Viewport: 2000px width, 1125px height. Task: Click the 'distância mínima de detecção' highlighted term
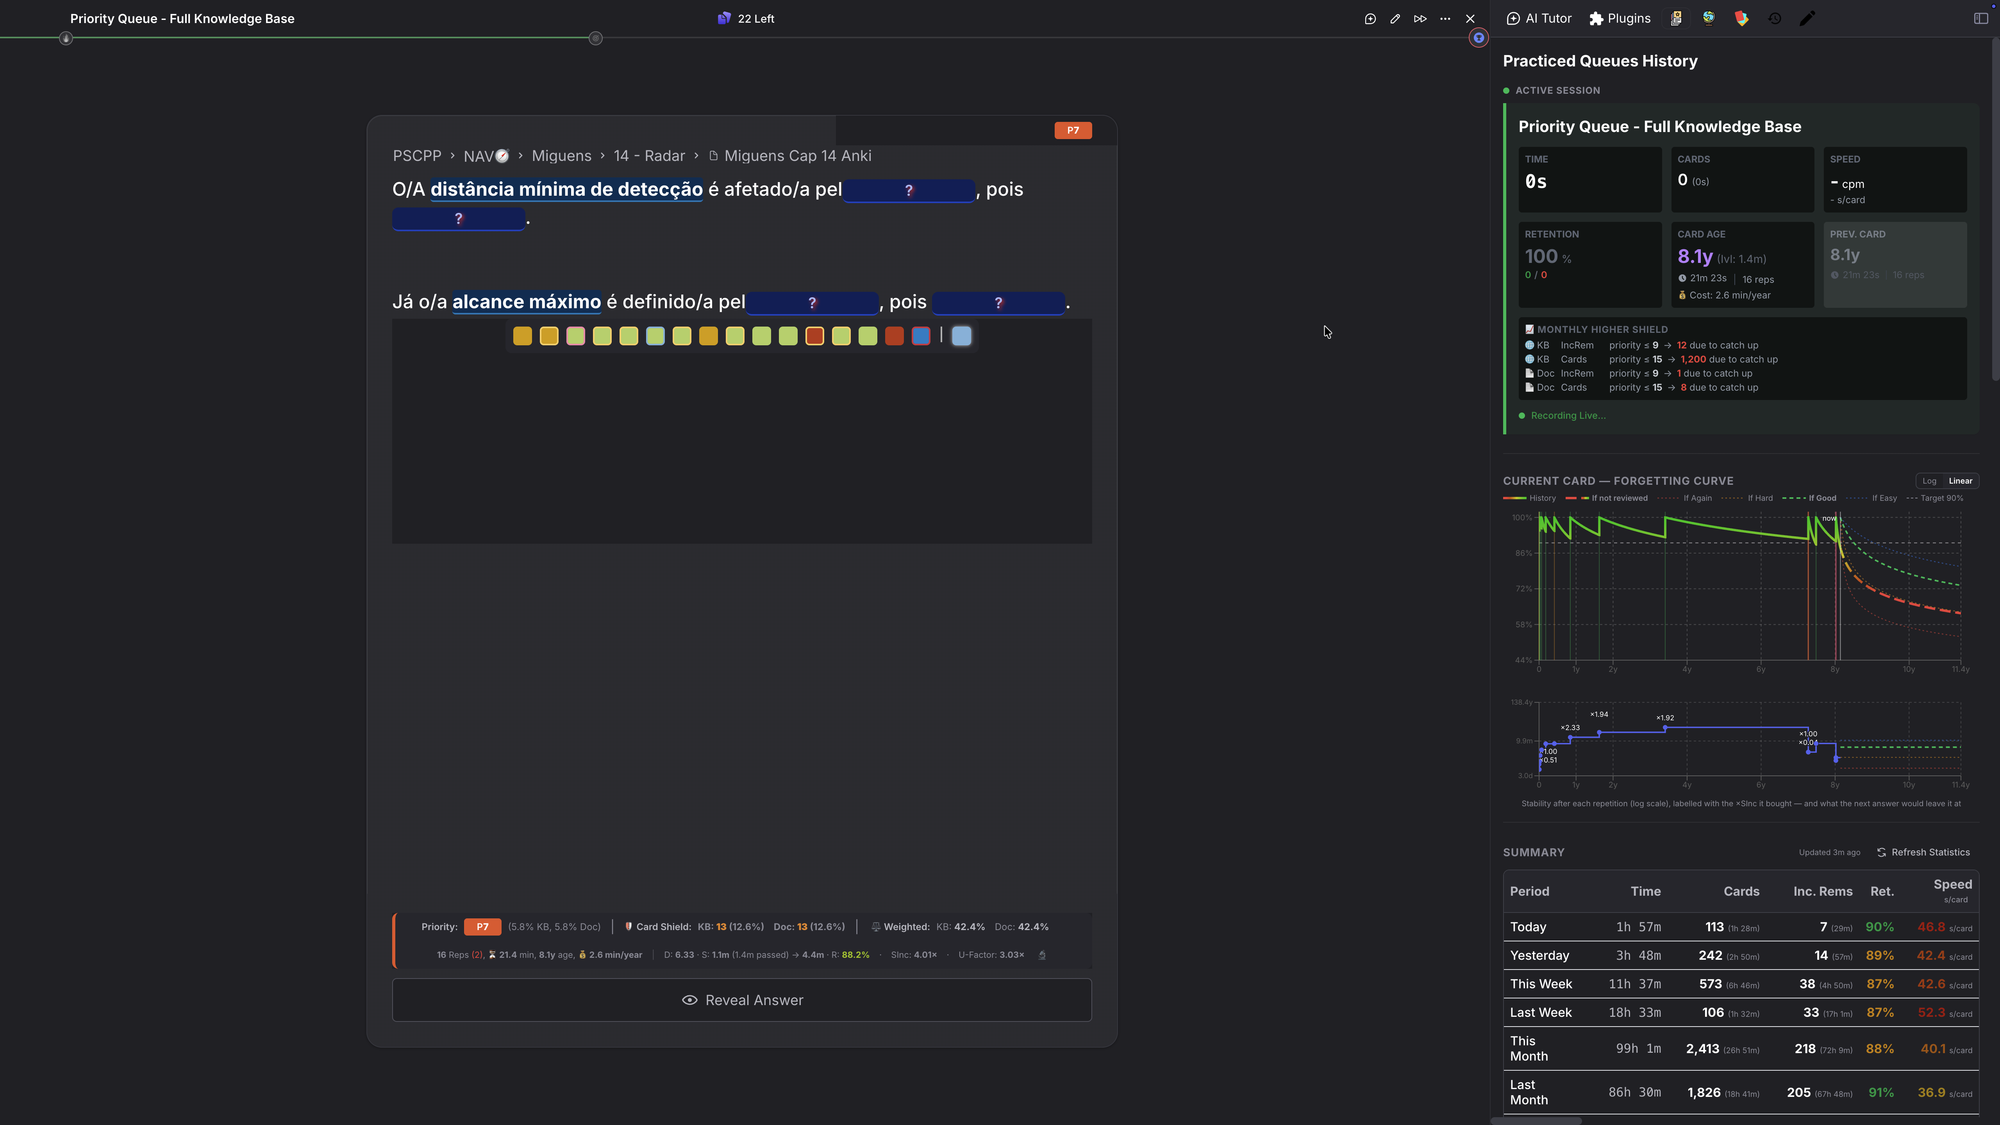click(x=567, y=189)
